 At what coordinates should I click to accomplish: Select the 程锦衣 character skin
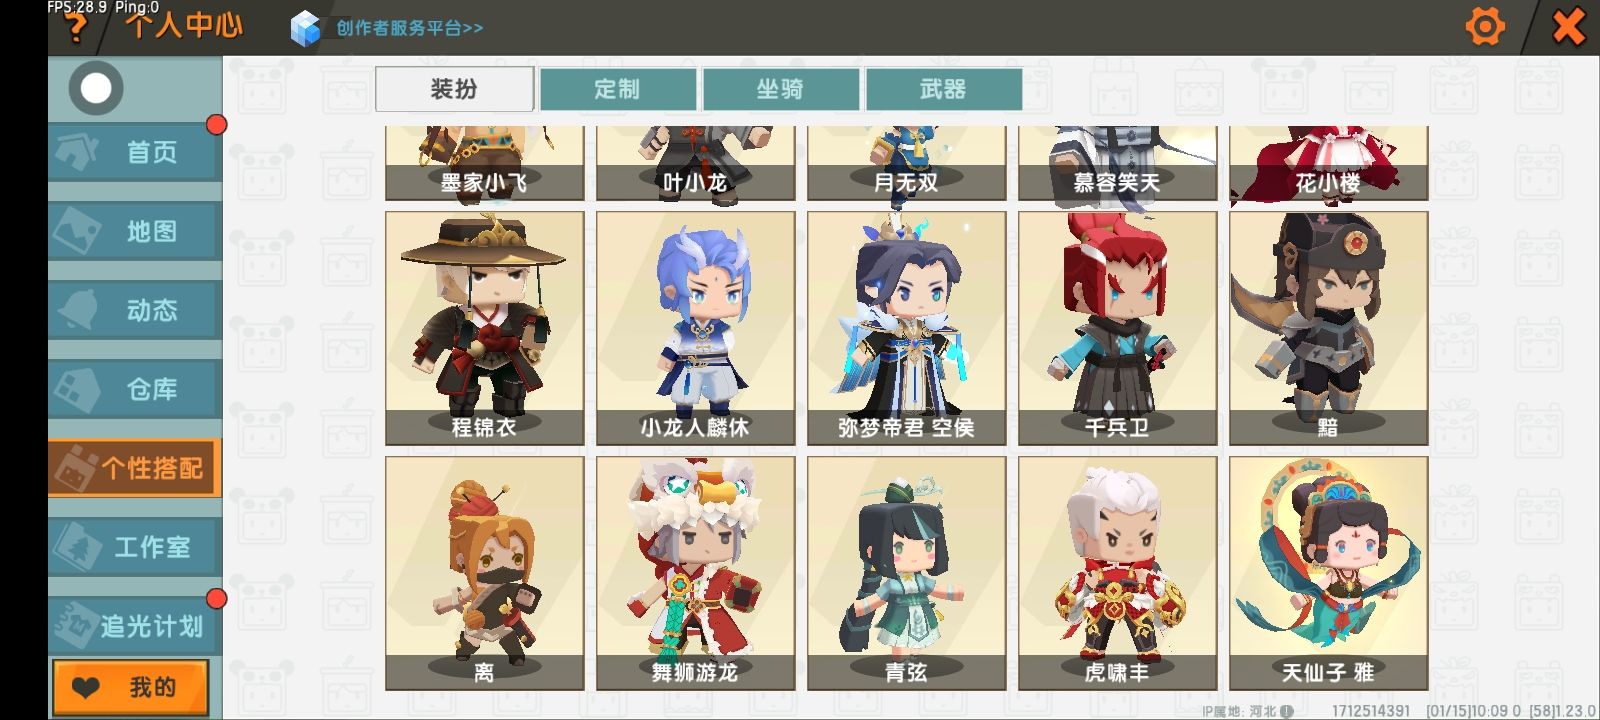(485, 328)
